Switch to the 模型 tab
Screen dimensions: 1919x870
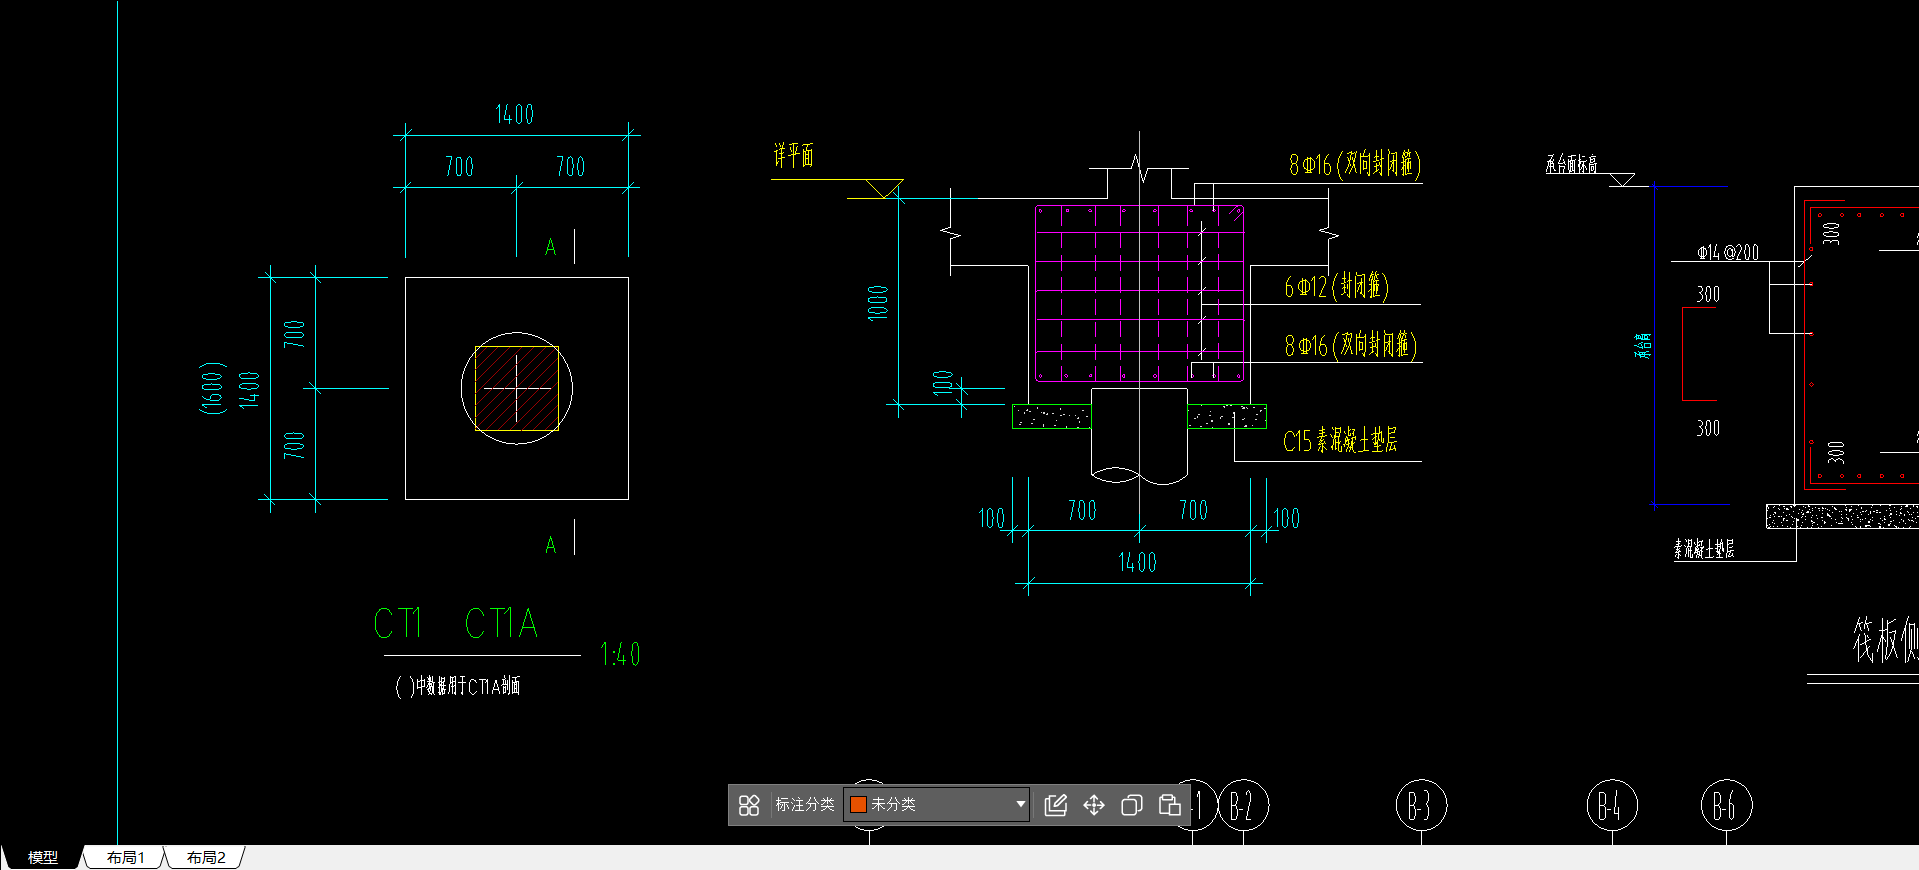42,857
